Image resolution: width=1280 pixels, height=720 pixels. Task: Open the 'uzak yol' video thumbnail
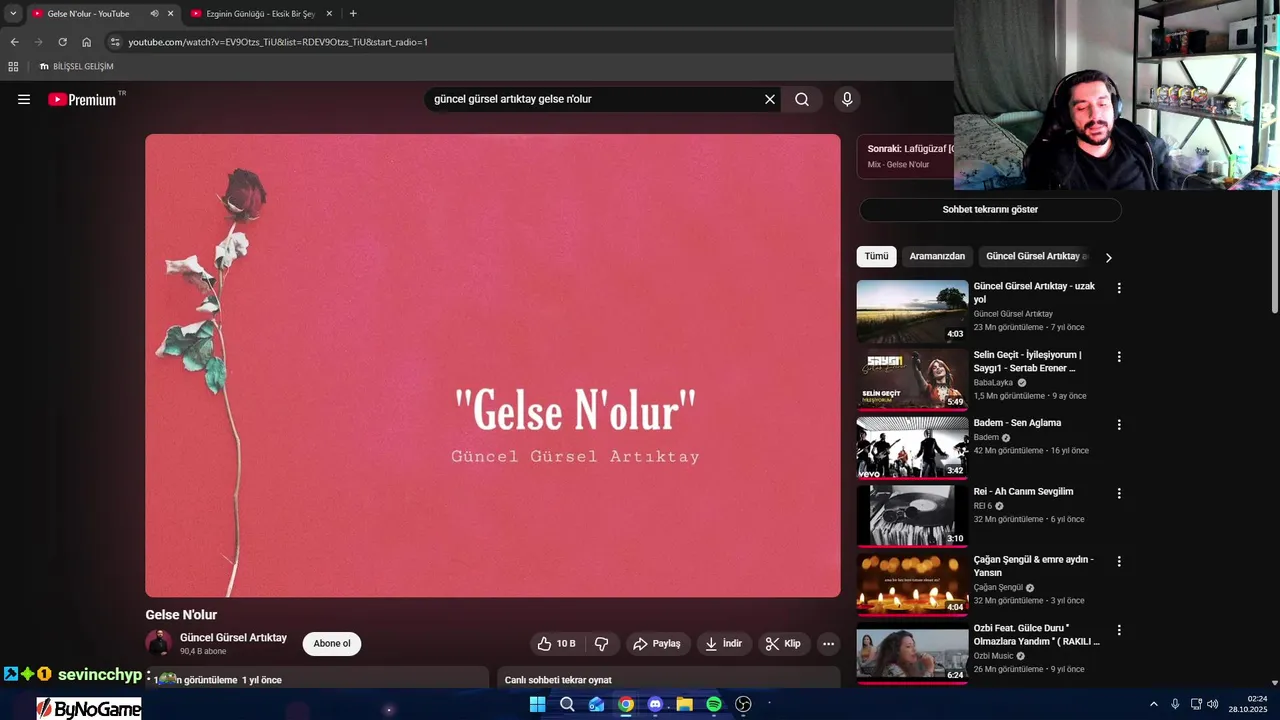[x=912, y=311]
